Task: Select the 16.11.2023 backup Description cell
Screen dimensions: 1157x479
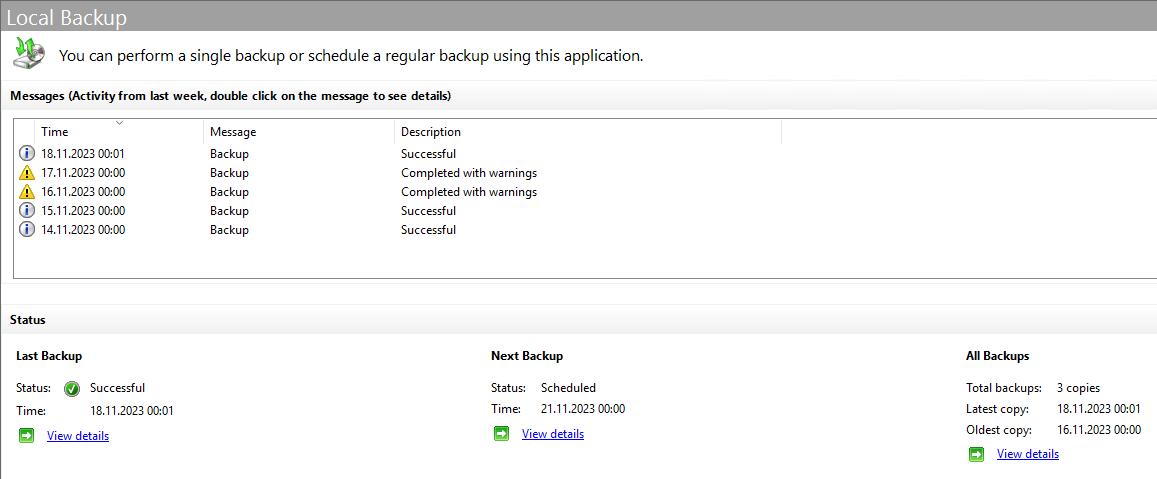Action: click(x=468, y=192)
